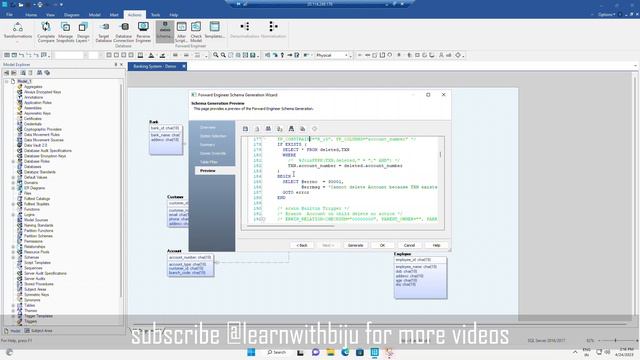Click the find/binoculars icon in preview toolbar

(x=291, y=129)
